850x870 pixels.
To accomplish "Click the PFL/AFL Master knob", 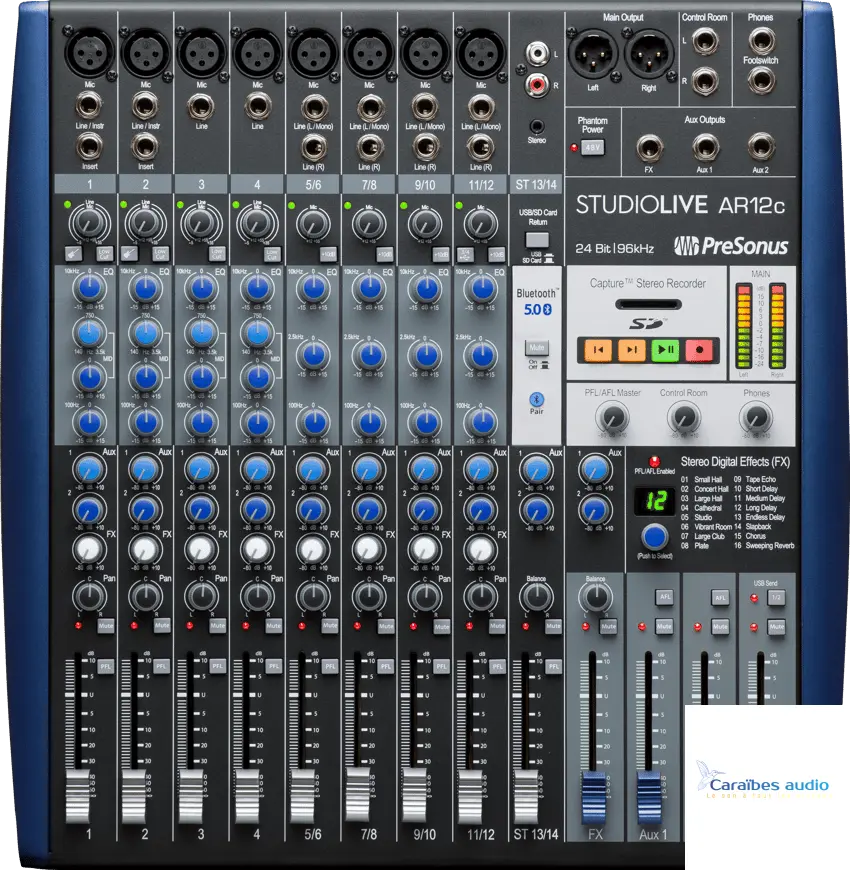I will point(613,417).
